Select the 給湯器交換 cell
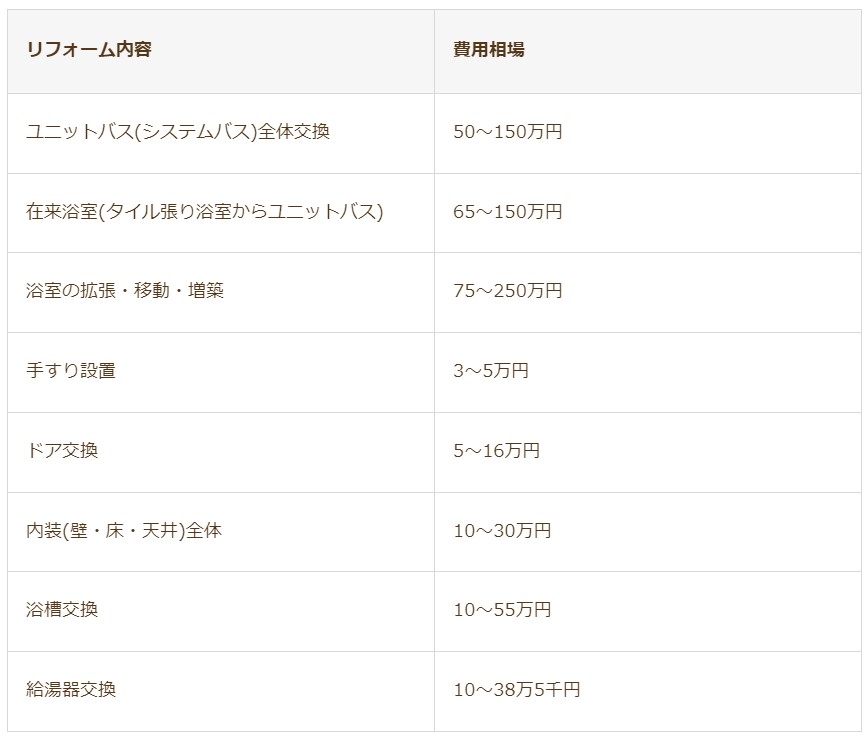Viewport: 867px width, 741px height. point(71,690)
